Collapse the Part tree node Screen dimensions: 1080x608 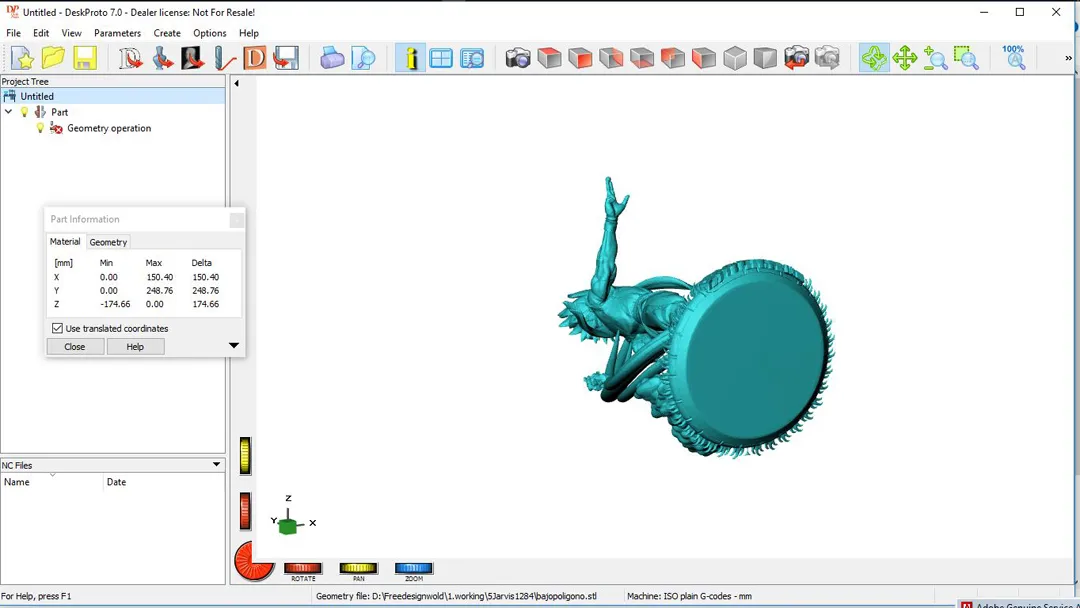[9, 112]
